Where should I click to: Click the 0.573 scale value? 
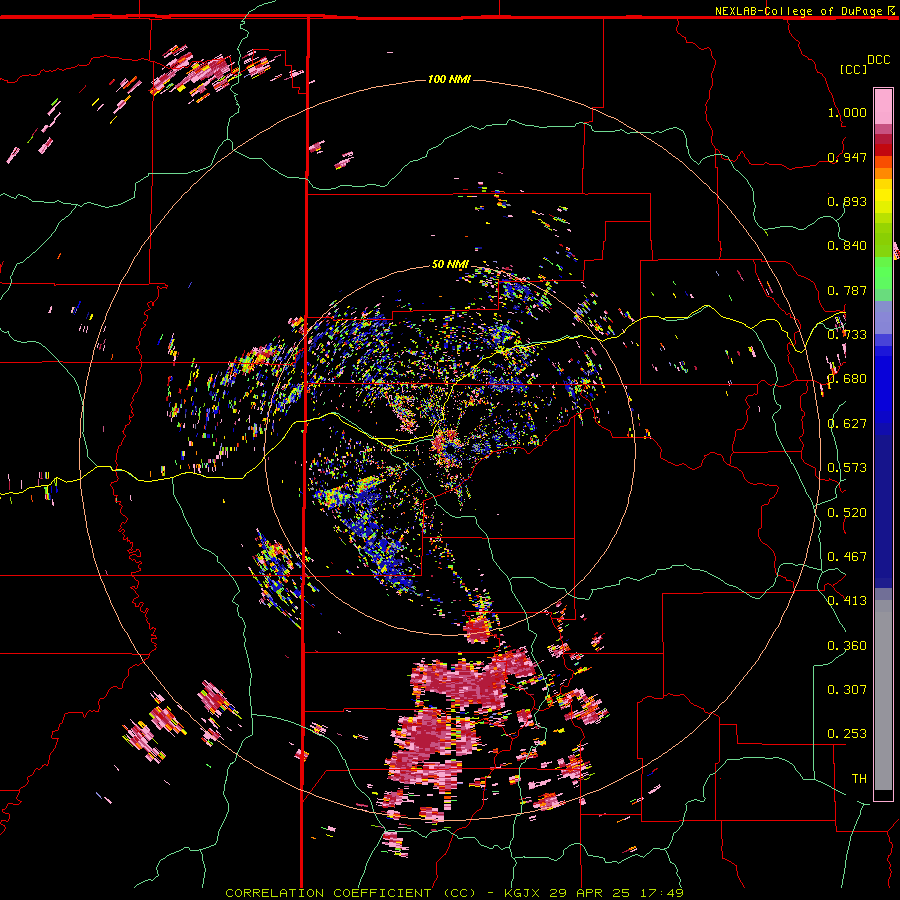point(847,468)
